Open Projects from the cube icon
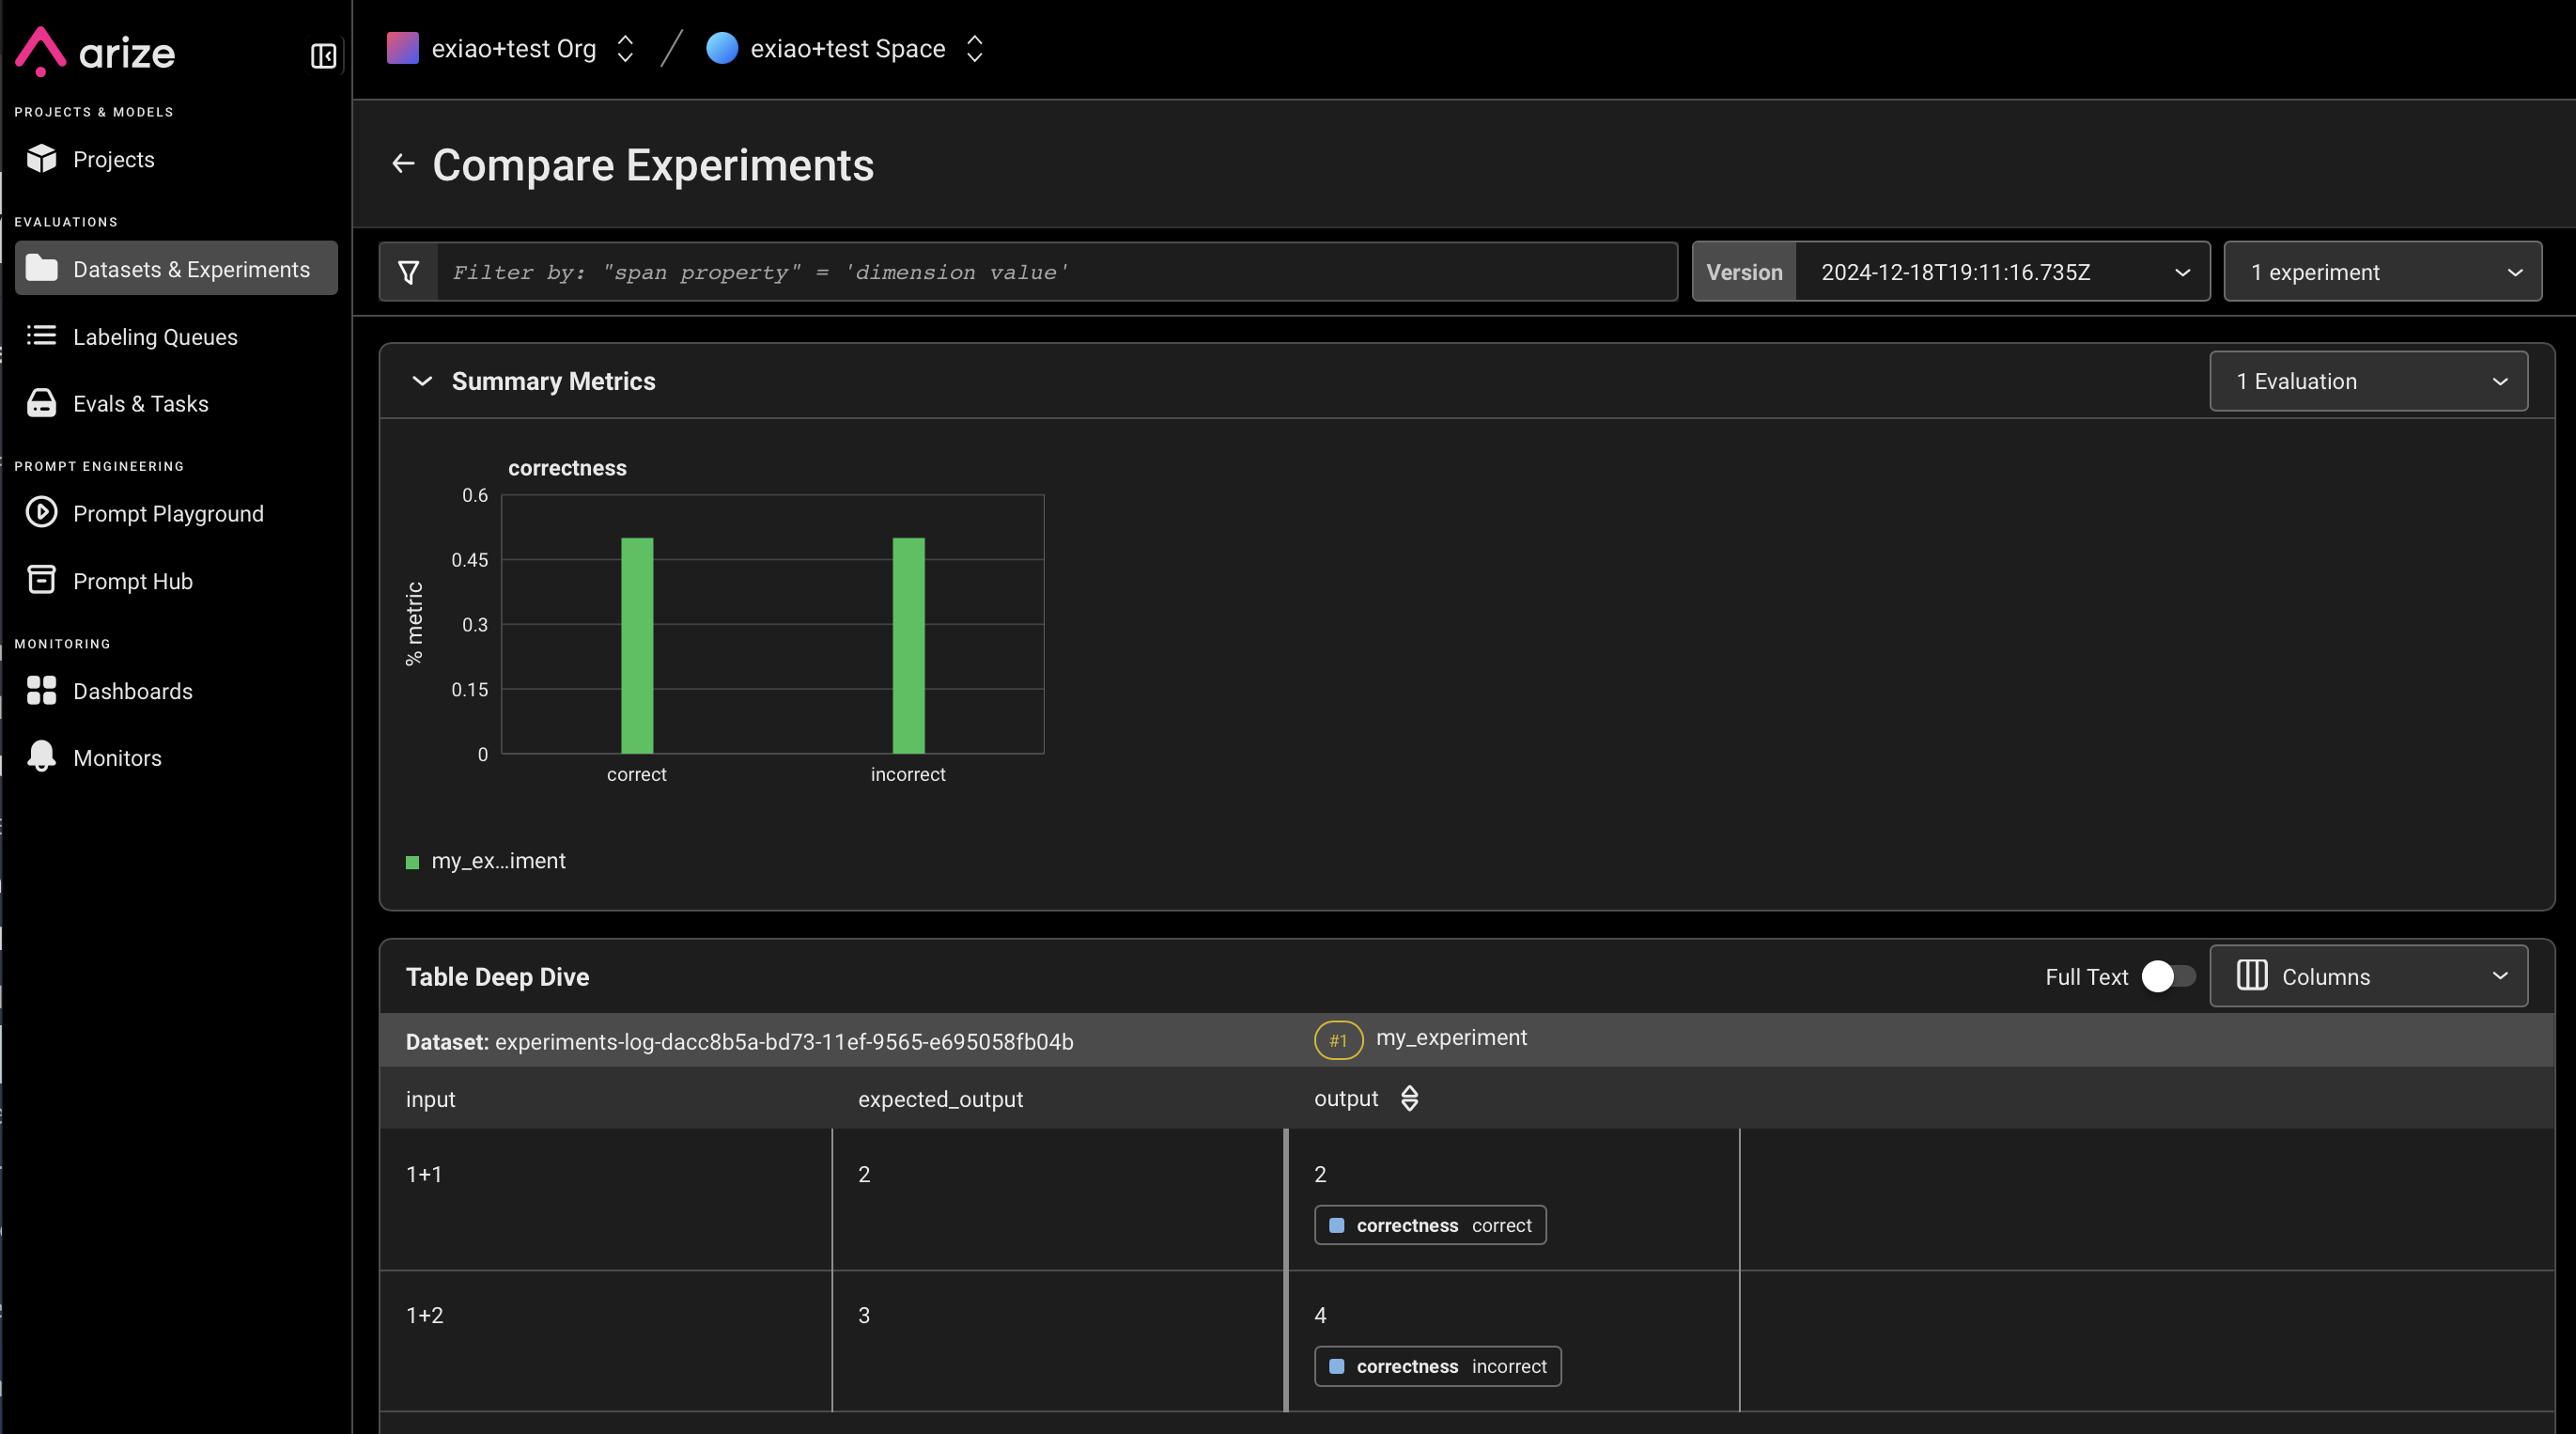Screen dimensions: 2576x1434 41,159
